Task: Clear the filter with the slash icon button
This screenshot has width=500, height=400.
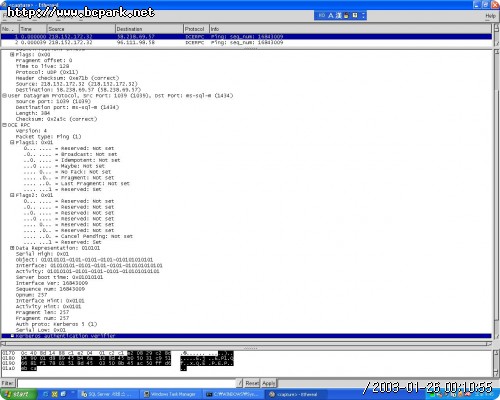Action: tap(240, 383)
